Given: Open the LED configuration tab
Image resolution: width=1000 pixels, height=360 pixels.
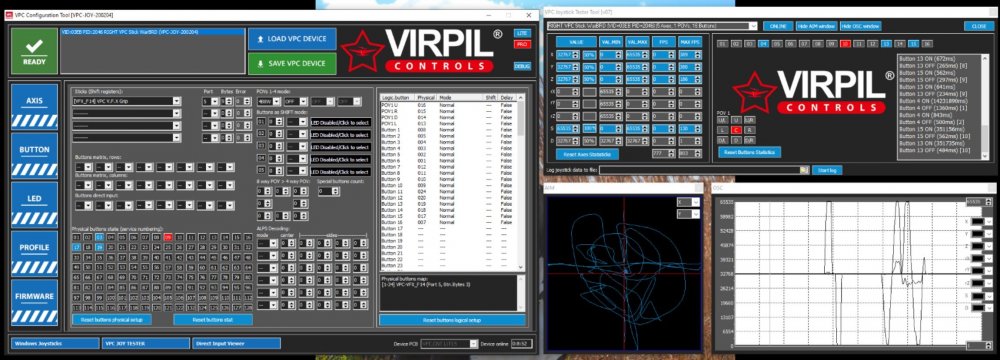Looking at the screenshot, I should coord(34,205).
